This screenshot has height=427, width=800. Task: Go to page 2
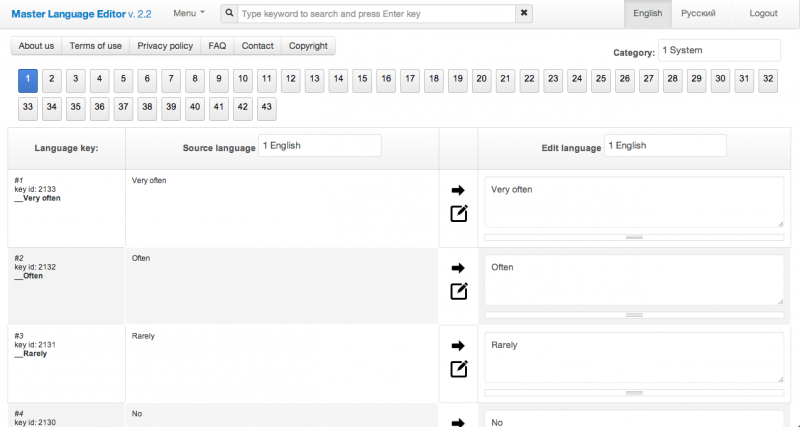click(52, 81)
